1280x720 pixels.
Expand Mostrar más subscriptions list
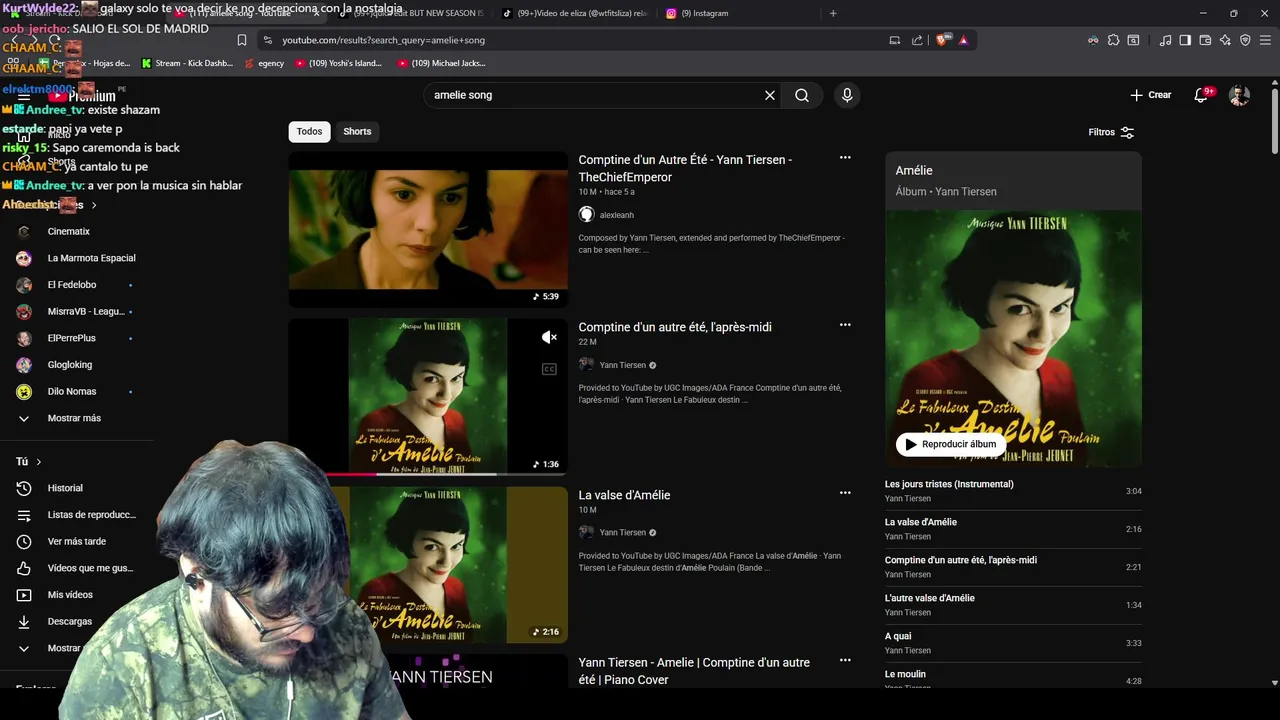coord(76,418)
